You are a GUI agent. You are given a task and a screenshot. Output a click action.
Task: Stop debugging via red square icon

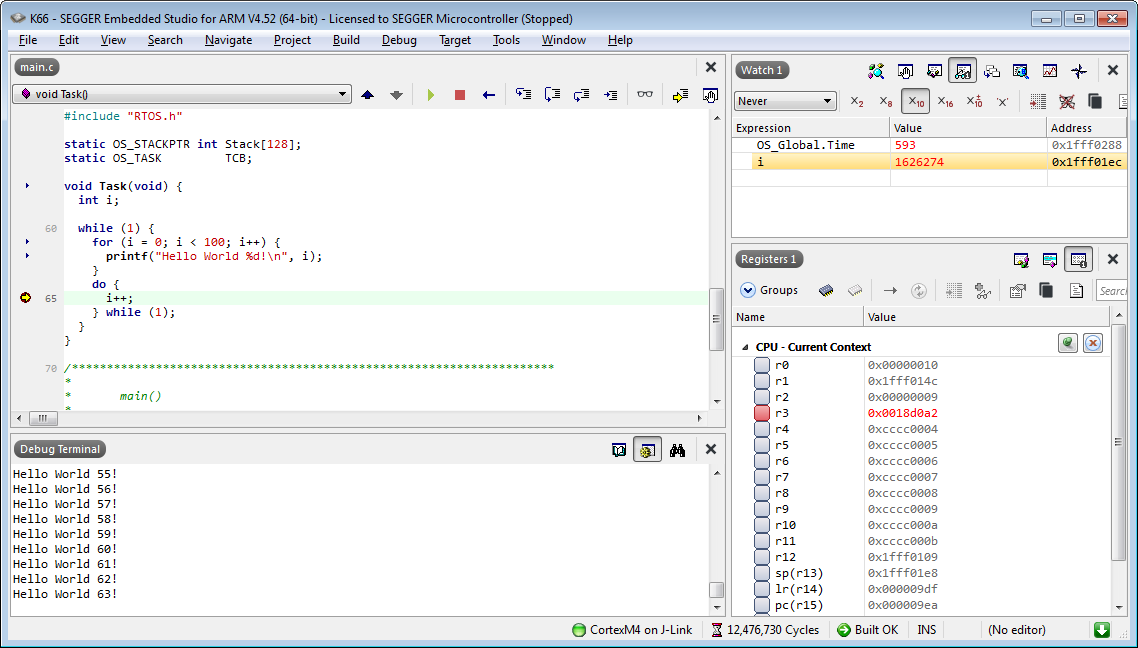[x=459, y=94]
